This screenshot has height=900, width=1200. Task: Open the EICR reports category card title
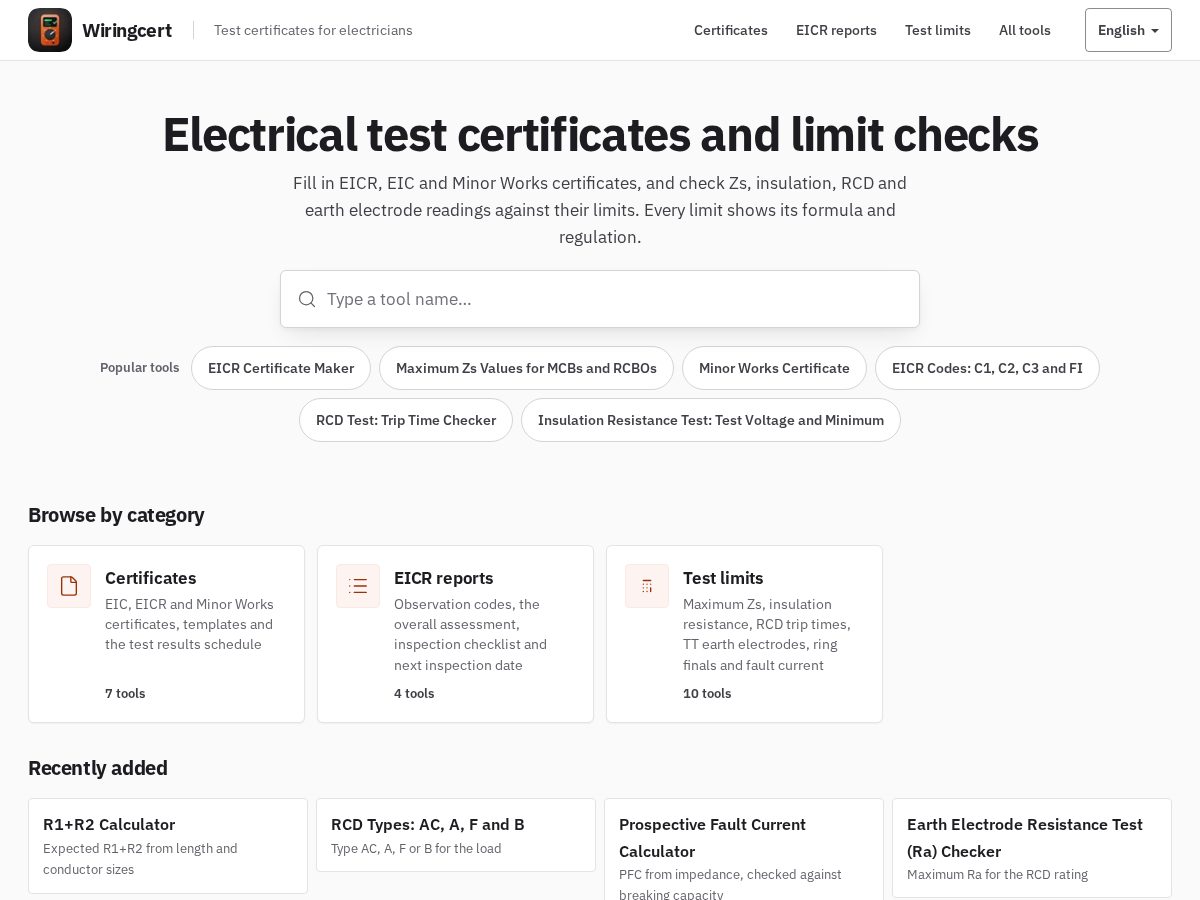444,578
